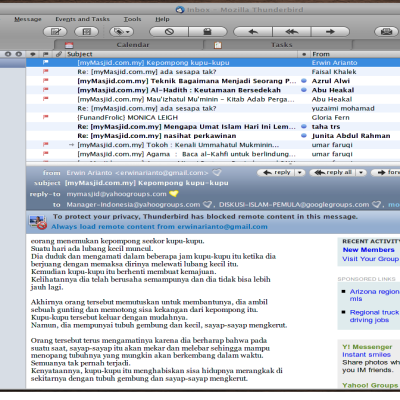Screen dimensions: 400x400
Task: Sort messages by the From column header
Action: [321, 54]
